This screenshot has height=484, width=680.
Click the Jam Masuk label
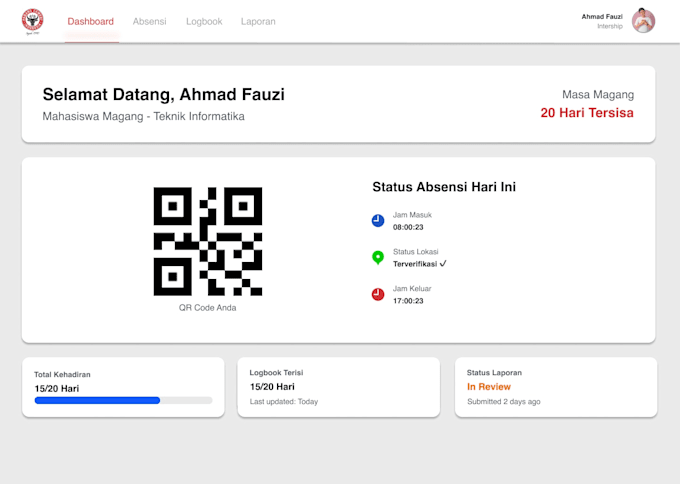coord(412,215)
